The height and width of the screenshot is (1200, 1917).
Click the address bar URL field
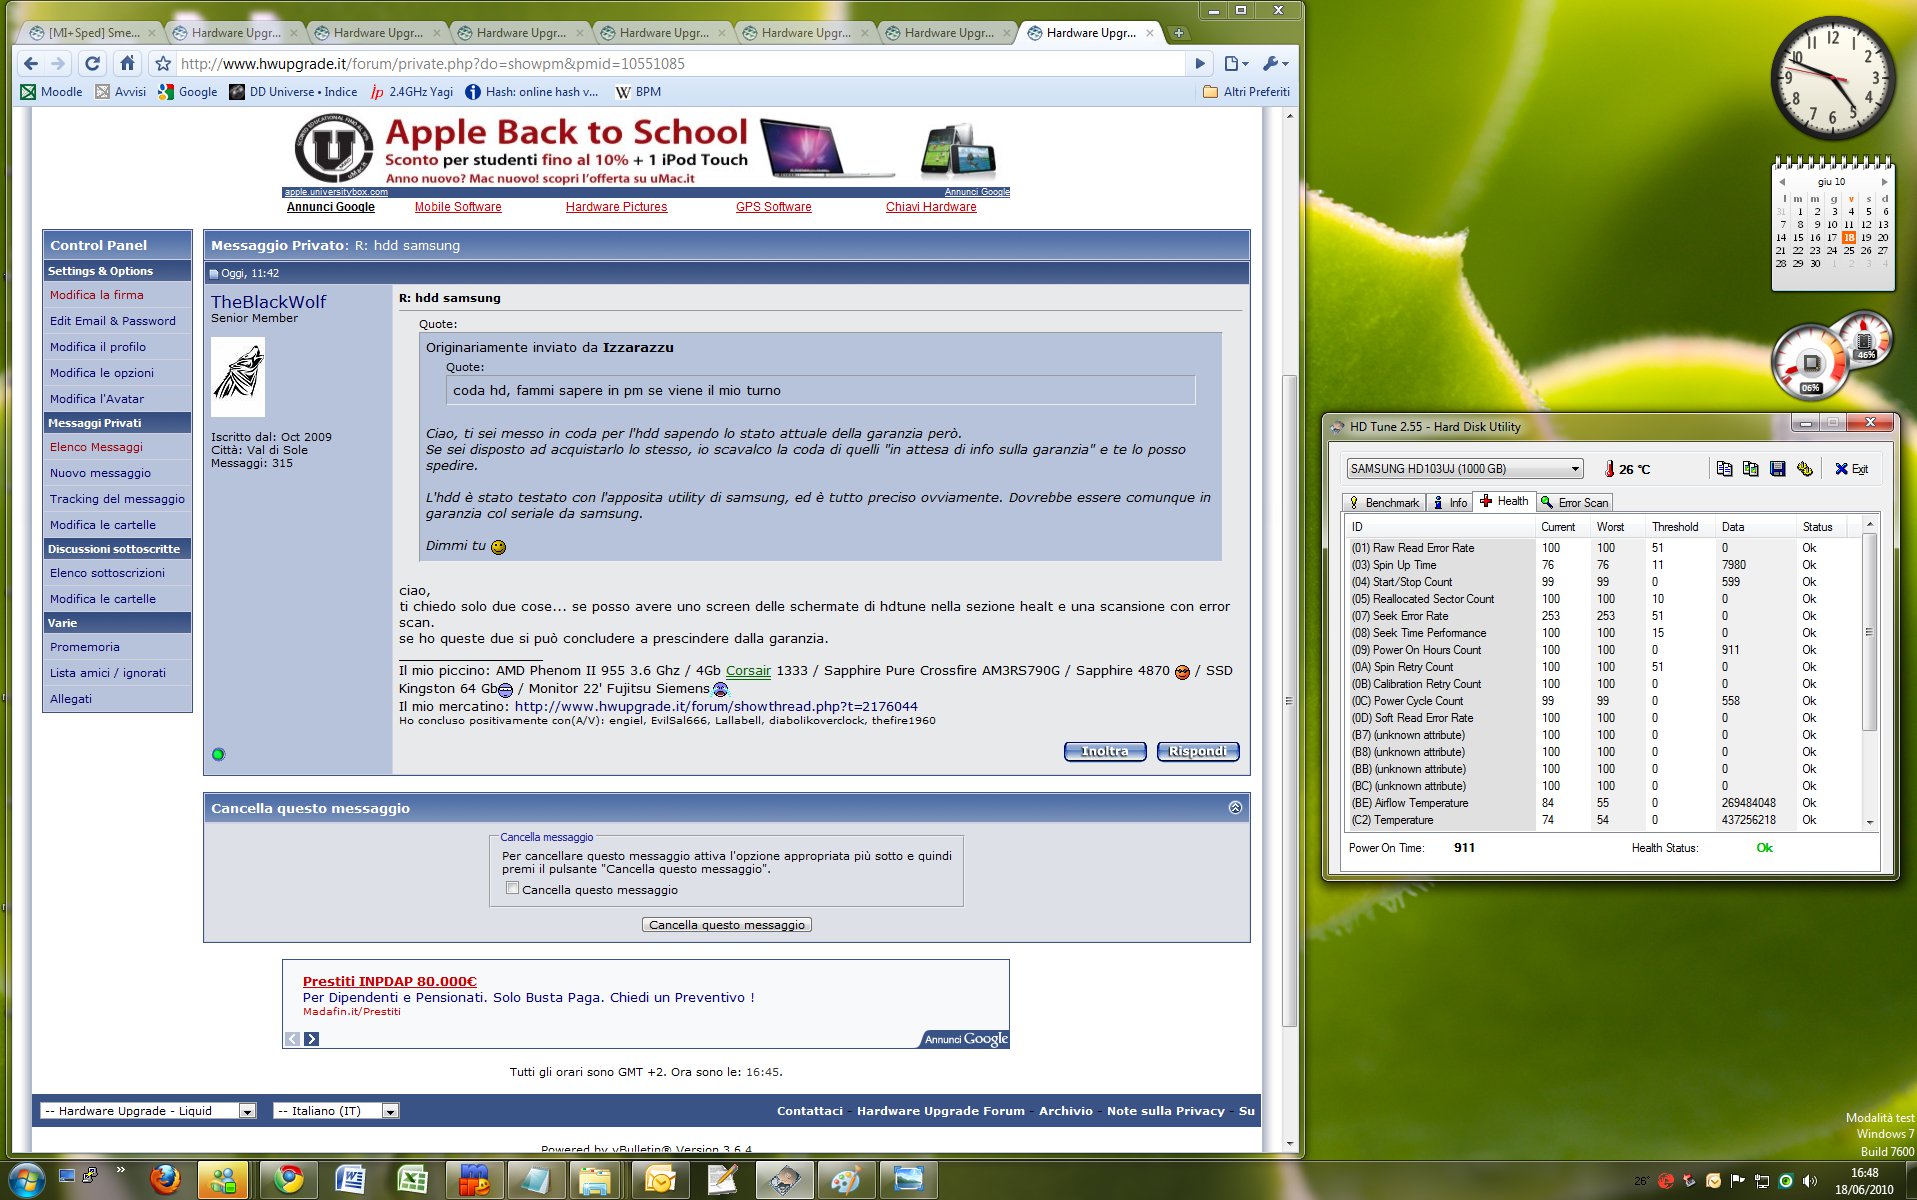(680, 63)
